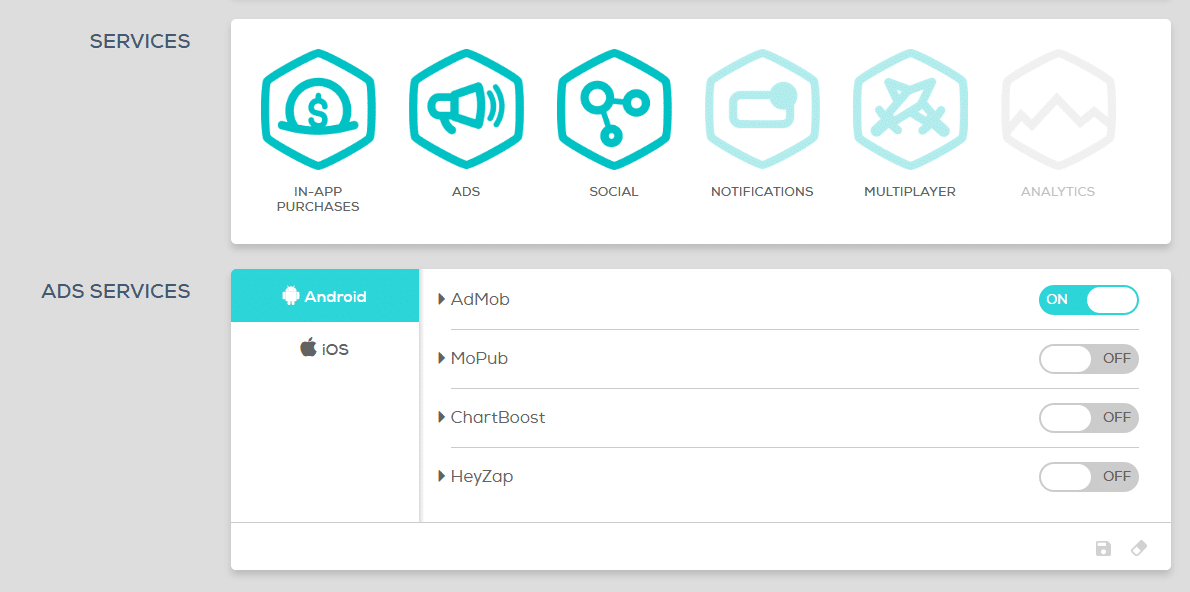Enable the HeyZap toggle switch
This screenshot has height=592, width=1190.
click(1088, 477)
